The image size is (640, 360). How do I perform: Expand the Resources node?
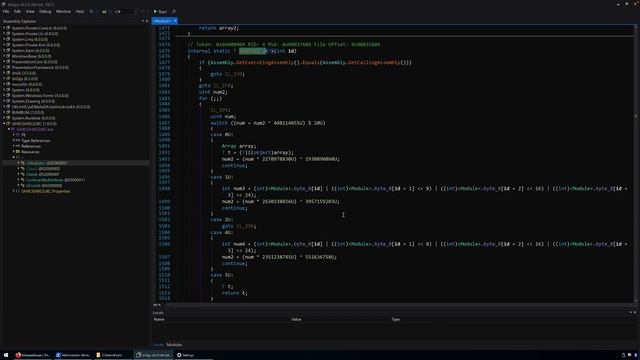(13, 152)
